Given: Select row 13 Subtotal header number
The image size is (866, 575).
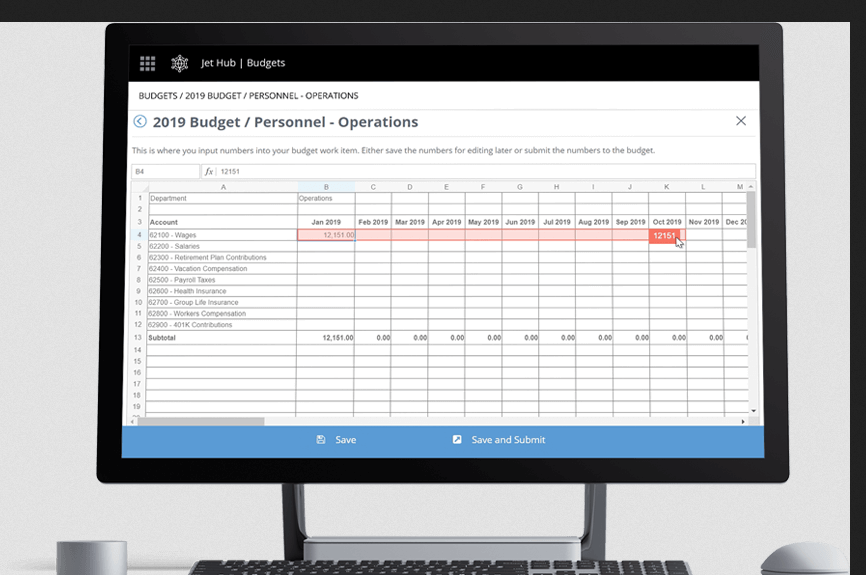Looking at the screenshot, I should (x=139, y=338).
